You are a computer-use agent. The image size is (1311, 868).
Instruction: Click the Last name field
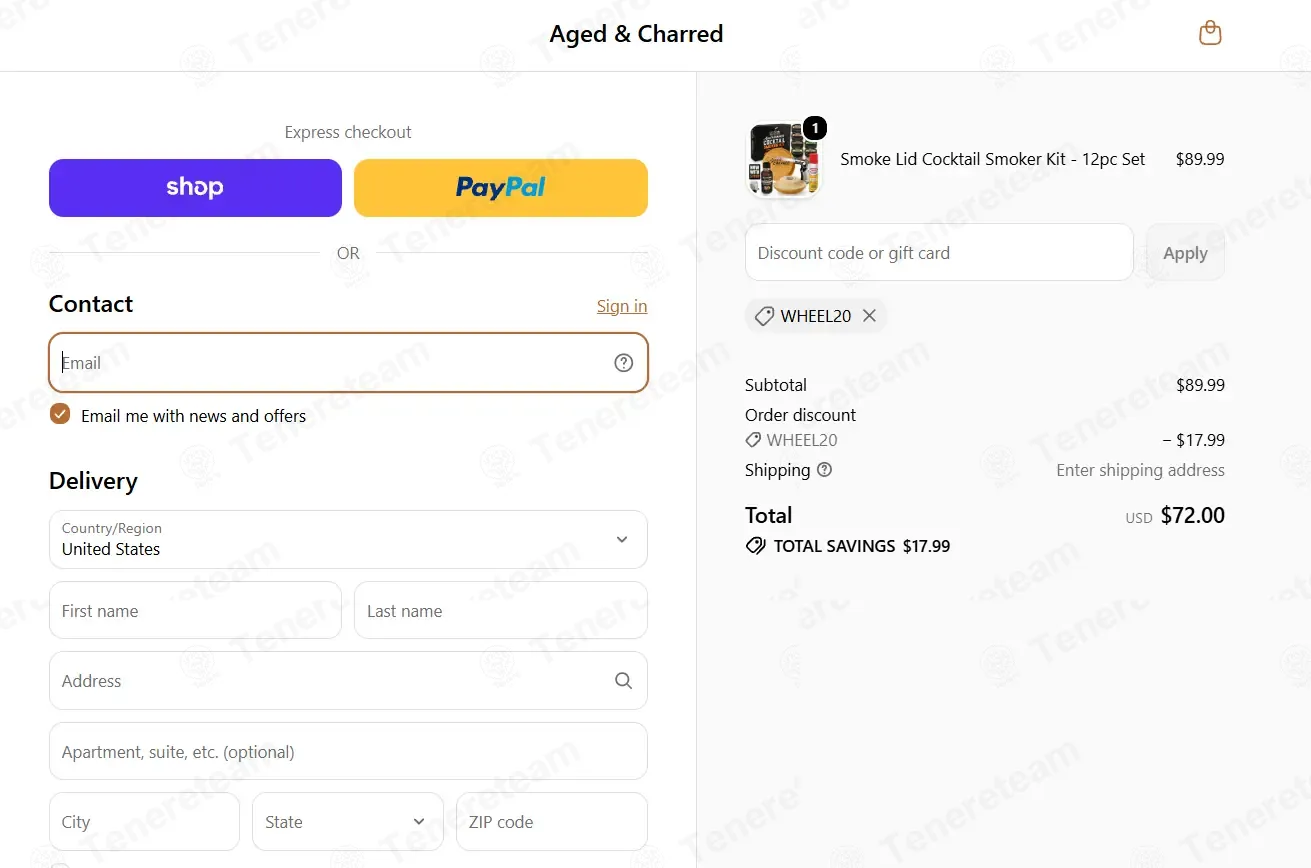(x=501, y=611)
